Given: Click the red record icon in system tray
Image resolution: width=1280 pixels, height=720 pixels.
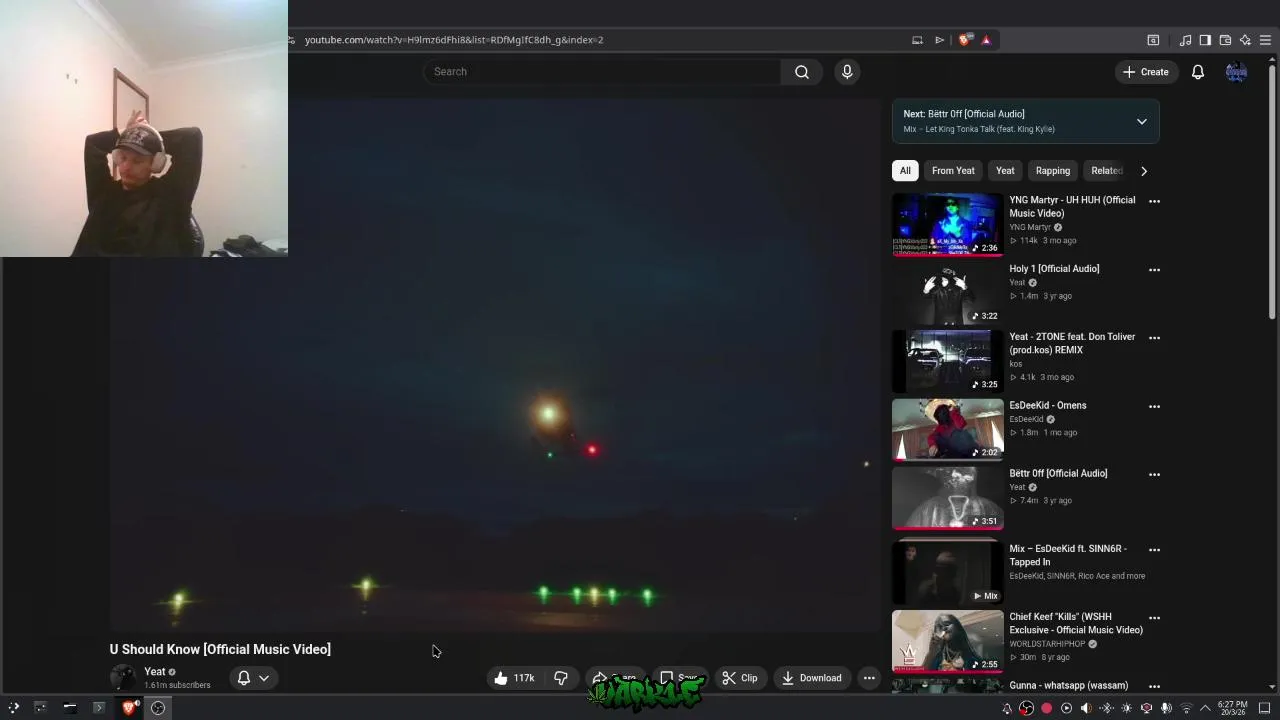Looking at the screenshot, I should point(1046,708).
